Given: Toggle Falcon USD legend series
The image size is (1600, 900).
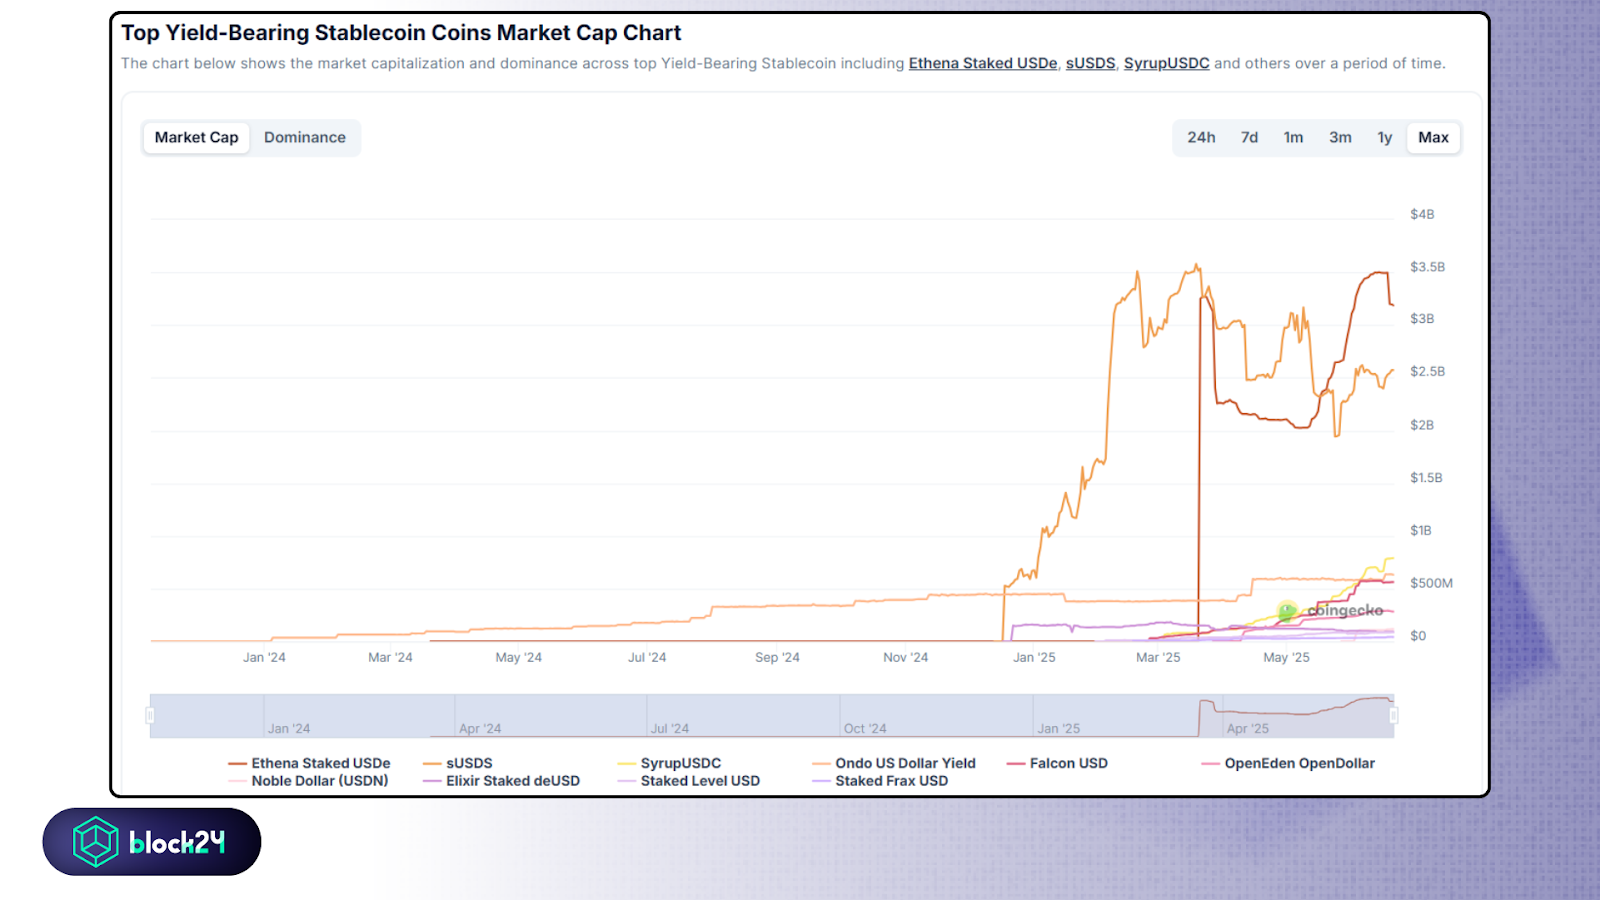Looking at the screenshot, I should tap(1057, 763).
